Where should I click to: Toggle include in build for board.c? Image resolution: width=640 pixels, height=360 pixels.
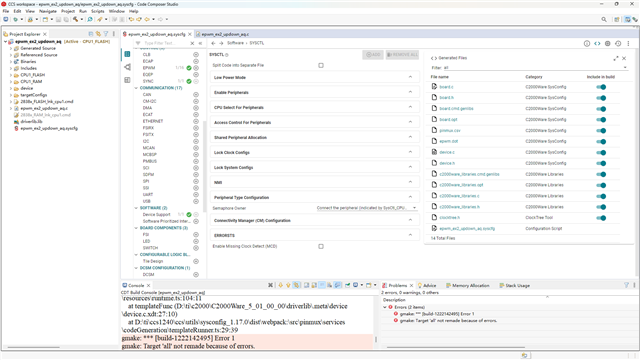tap(601, 87)
